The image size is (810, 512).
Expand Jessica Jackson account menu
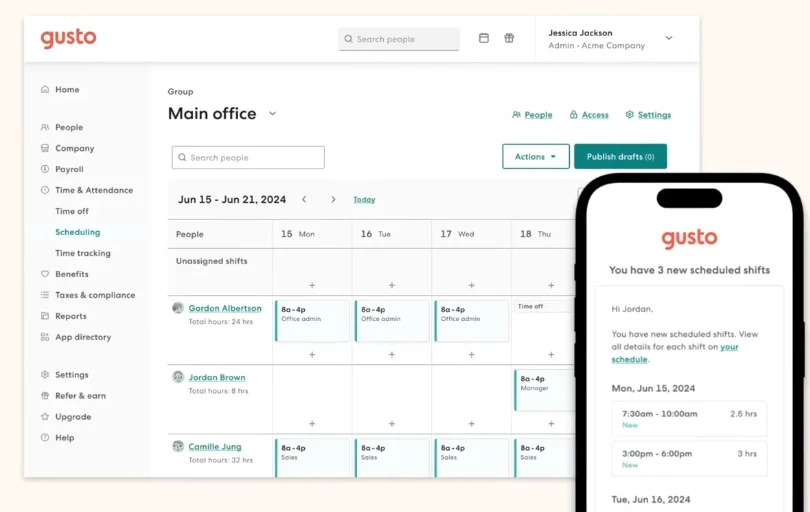pyautogui.click(x=669, y=38)
